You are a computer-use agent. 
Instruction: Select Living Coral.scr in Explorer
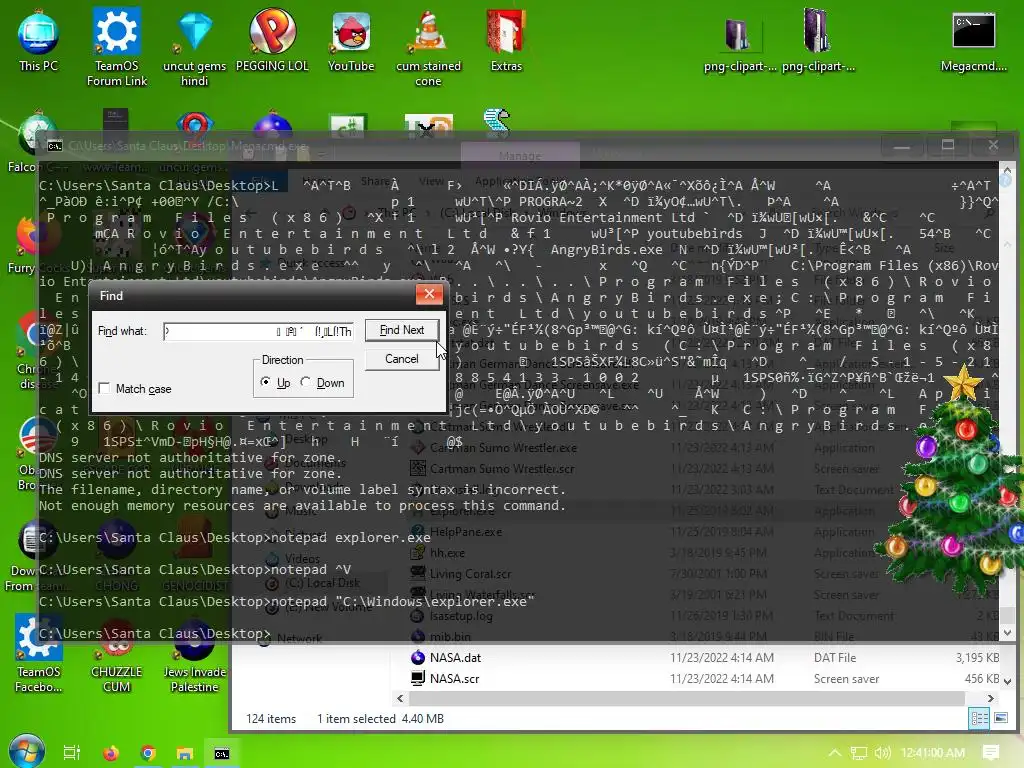pyautogui.click(x=470, y=574)
